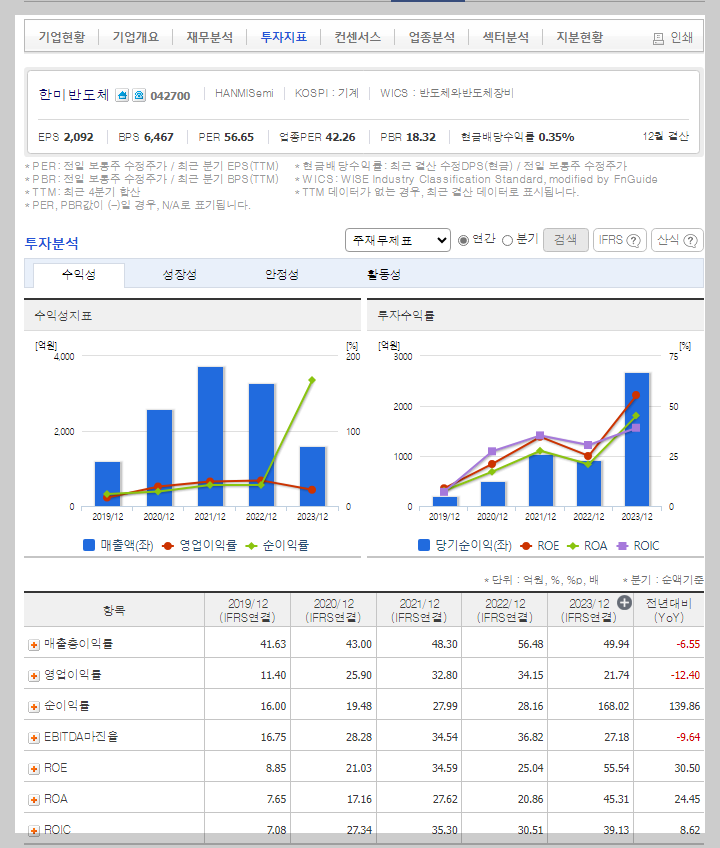Click the 2019/12 (IFRS연결) column header
The width and height of the screenshot is (720, 848).
pyautogui.click(x=248, y=610)
